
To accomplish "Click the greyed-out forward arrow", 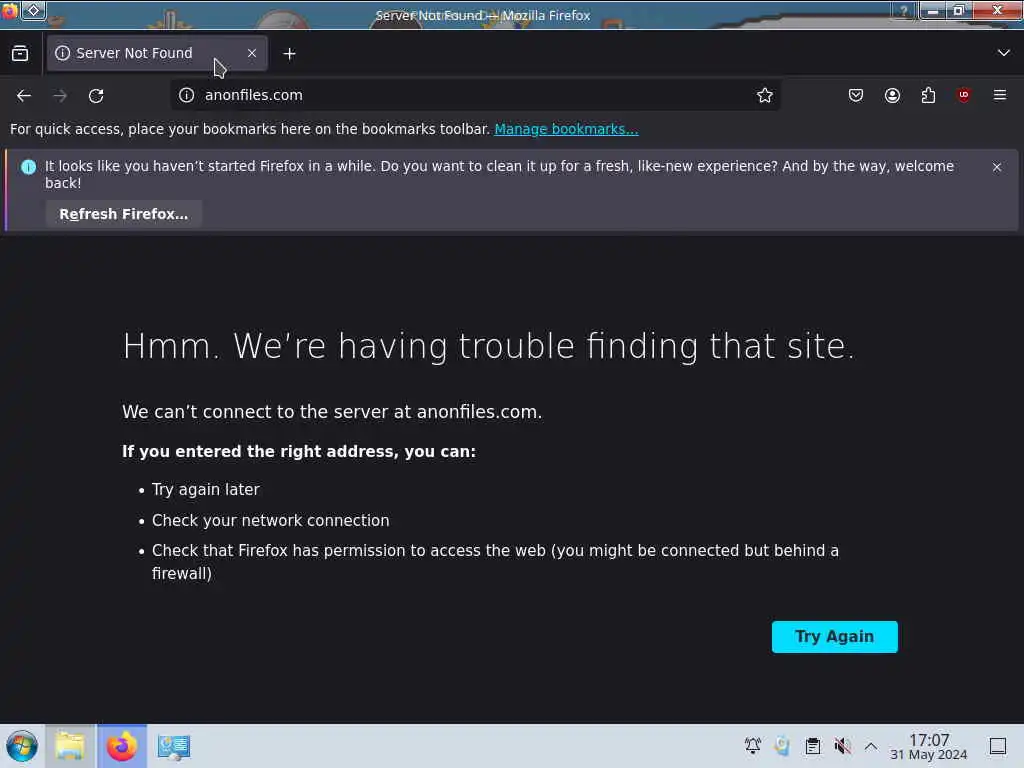I will point(60,95).
